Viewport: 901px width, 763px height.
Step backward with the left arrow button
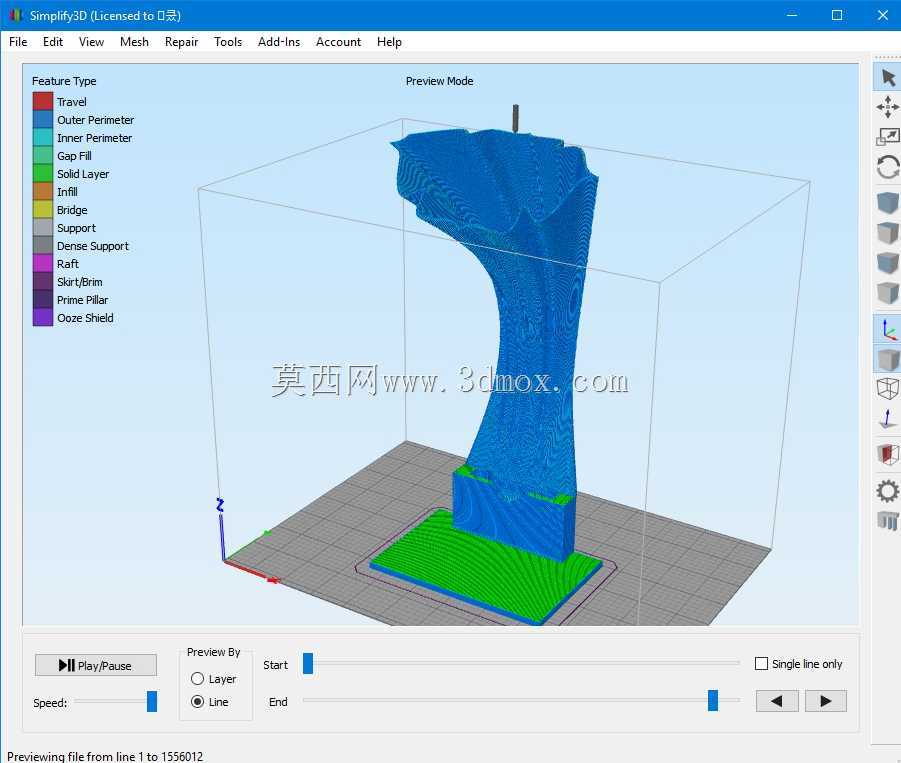click(777, 701)
